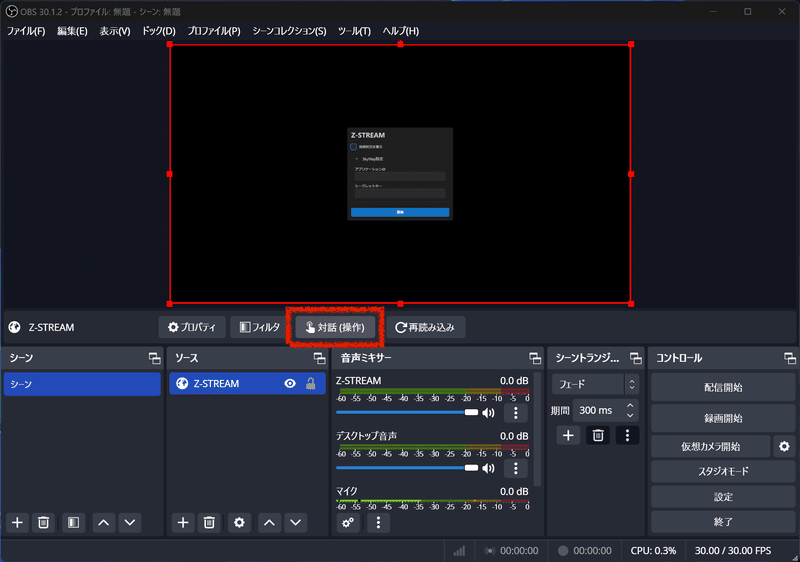Move source up with arrow
Screen dimensions: 800x562
[269, 523]
